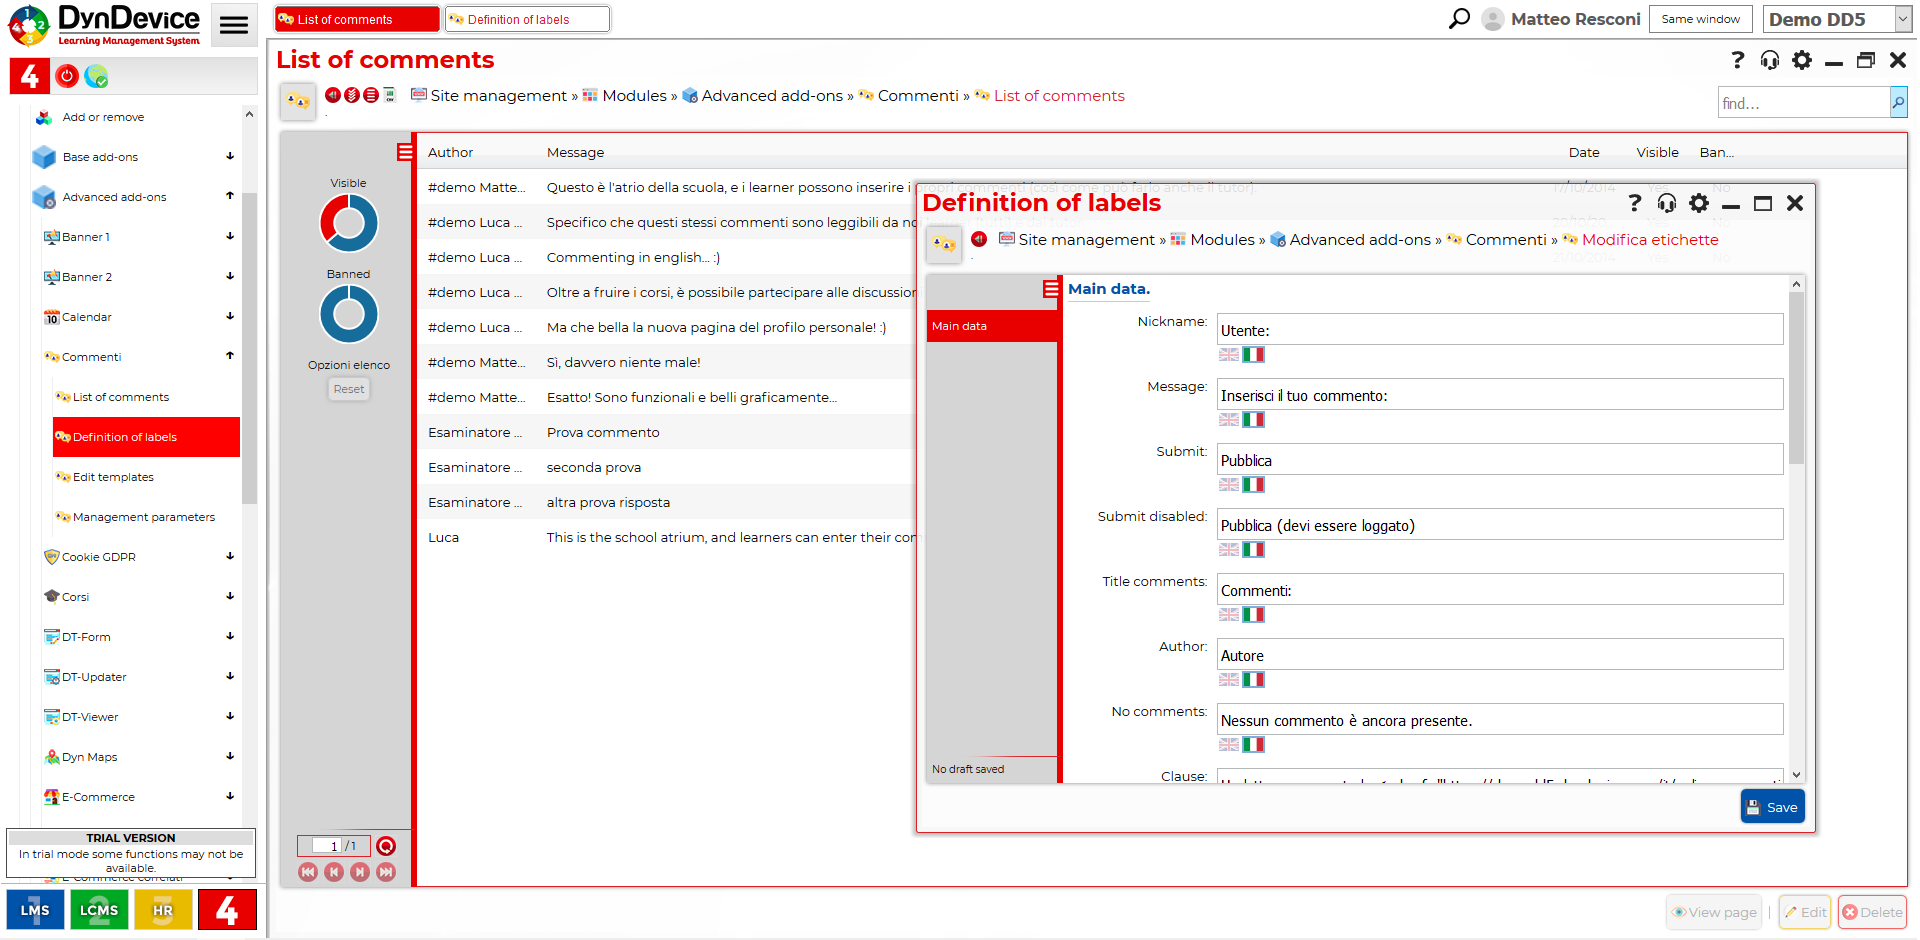The width and height of the screenshot is (1920, 940).
Task: Click the first red circular icon in List of comments toolbar
Action: (x=332, y=95)
